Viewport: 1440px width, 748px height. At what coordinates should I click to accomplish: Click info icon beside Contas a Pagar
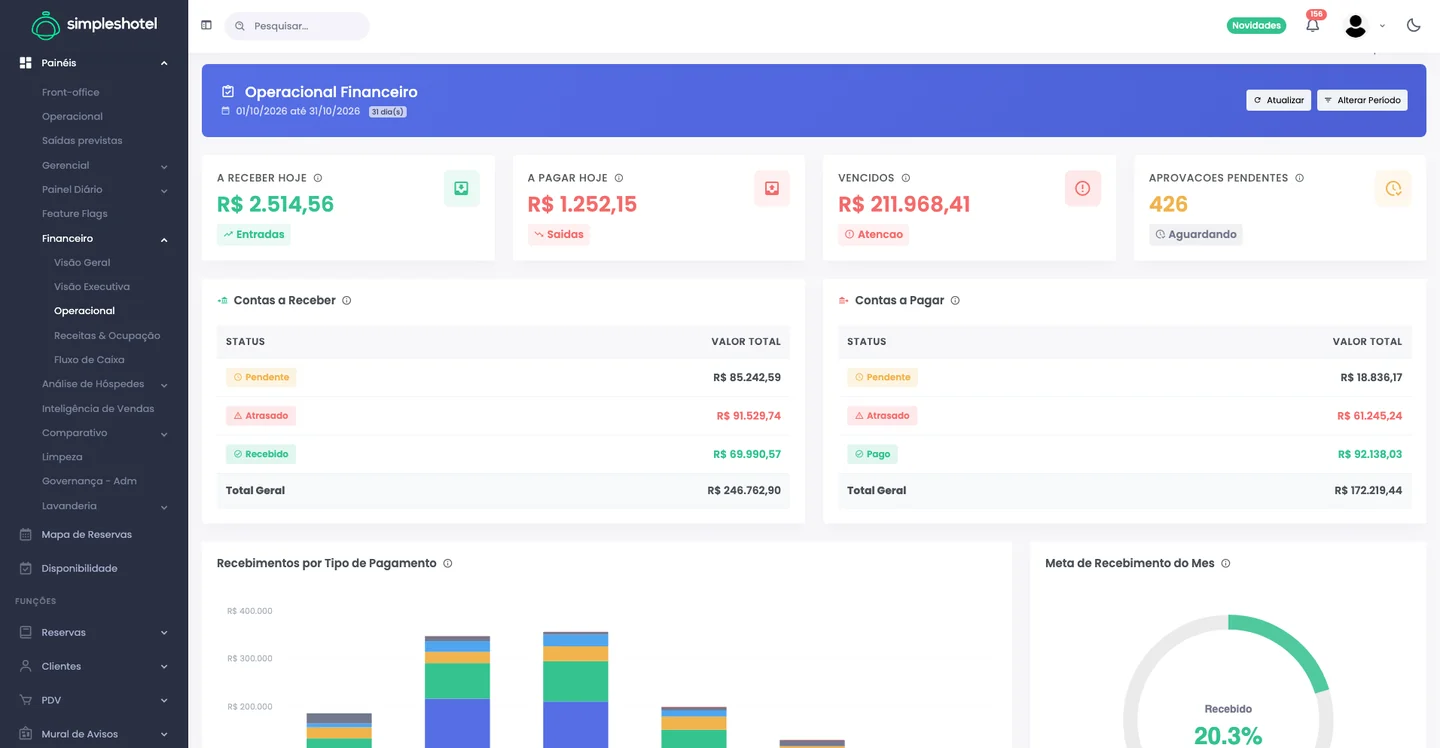[955, 300]
